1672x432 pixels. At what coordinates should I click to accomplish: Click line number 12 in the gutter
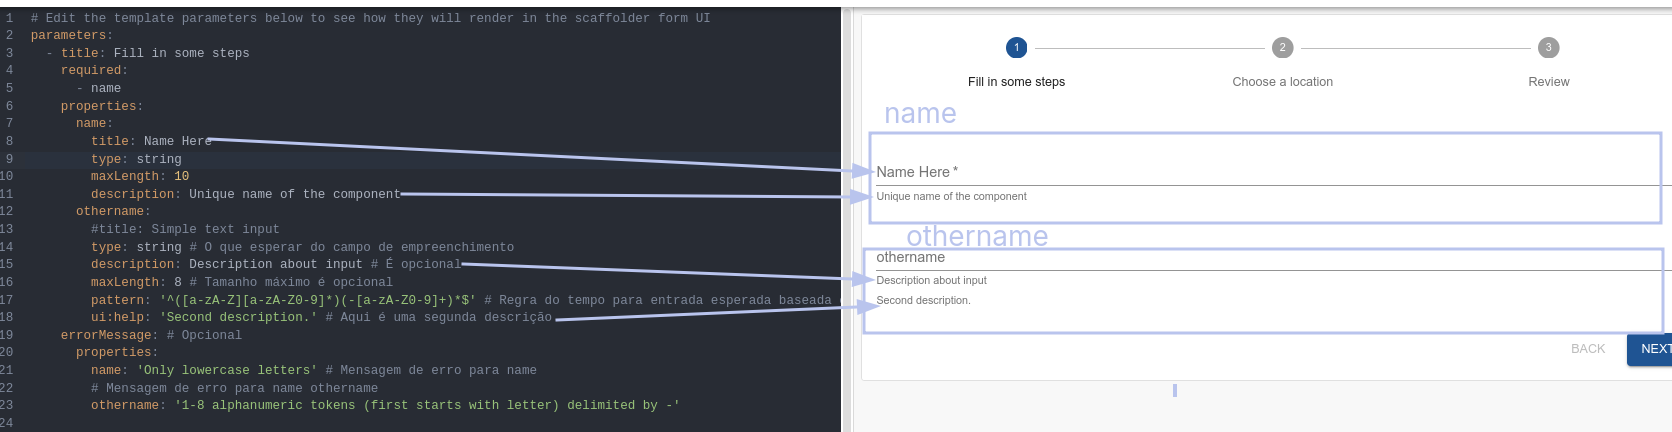7,212
